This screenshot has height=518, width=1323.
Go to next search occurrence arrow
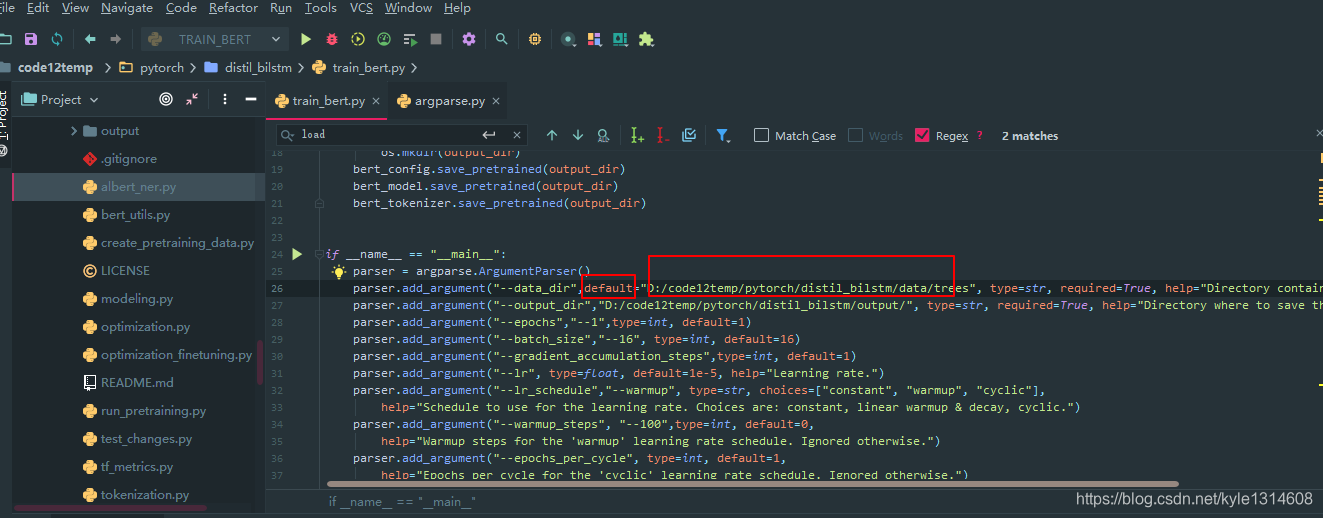pyautogui.click(x=578, y=135)
